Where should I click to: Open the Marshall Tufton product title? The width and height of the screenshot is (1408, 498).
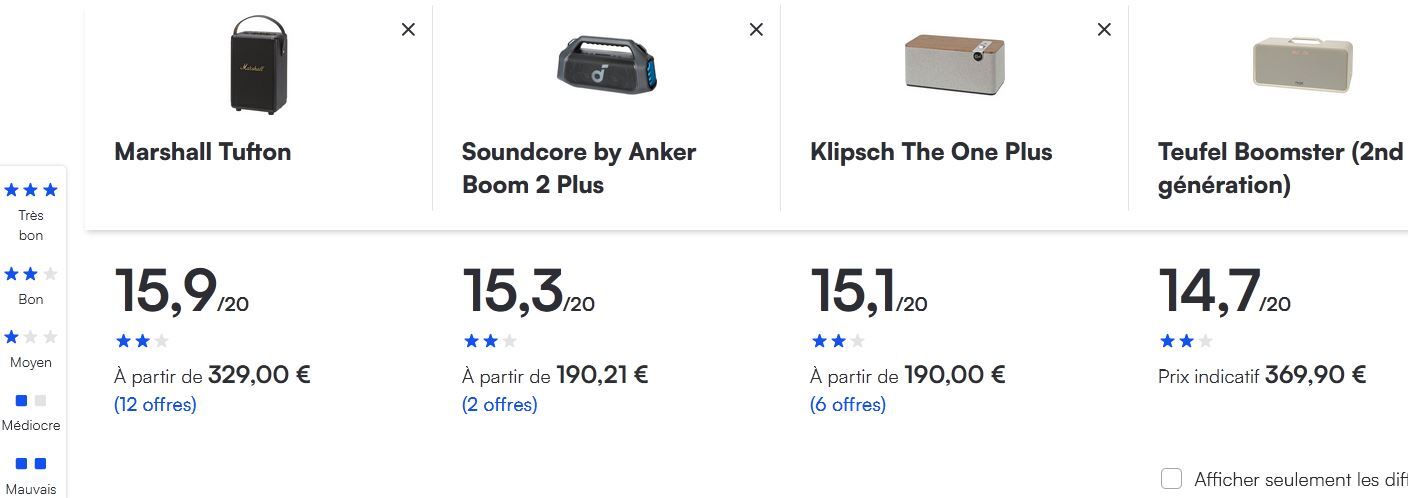point(203,152)
